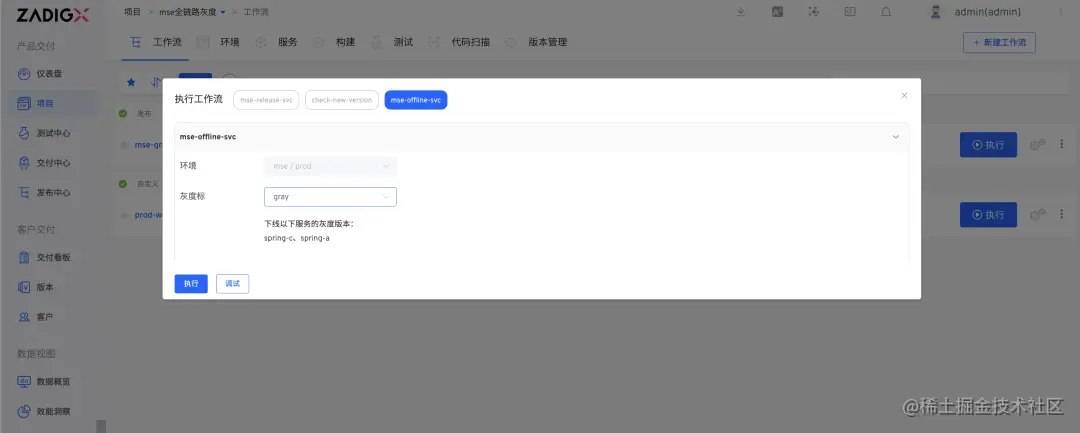The image size is (1080, 433).
Task: Click the 项目 breadcrumb link
Action: click(x=132, y=12)
